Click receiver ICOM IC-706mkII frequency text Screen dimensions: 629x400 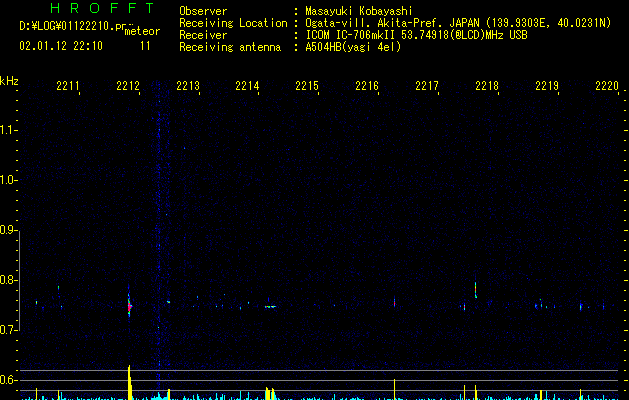click(x=416, y=35)
